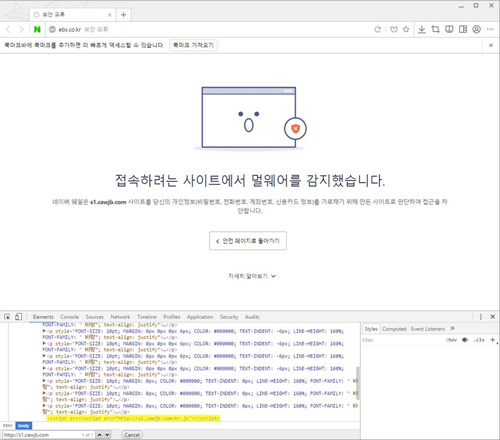Image resolution: width=500 pixels, height=440 pixels.
Task: Open the downloads icon
Action: [422, 29]
